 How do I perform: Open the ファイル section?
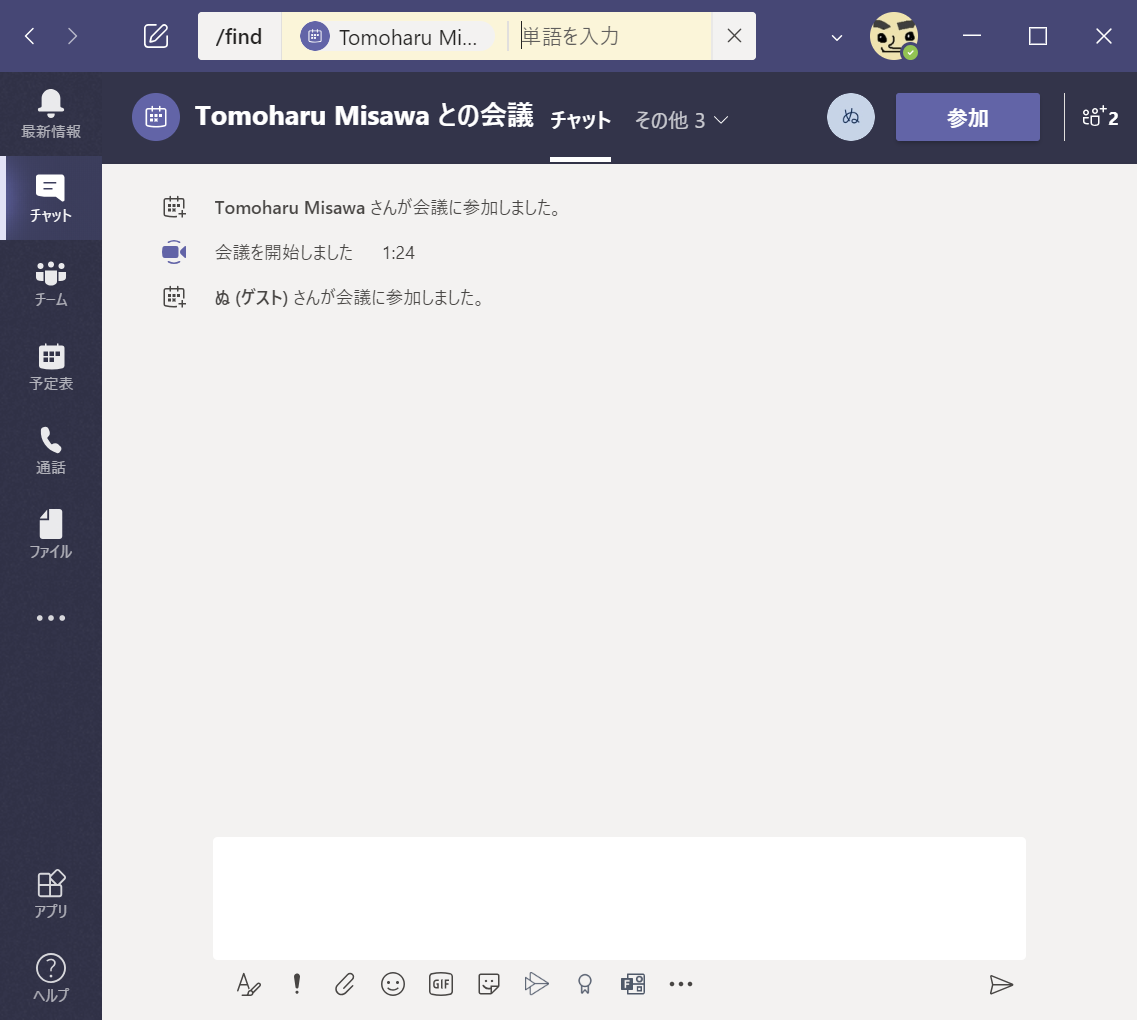[x=51, y=535]
